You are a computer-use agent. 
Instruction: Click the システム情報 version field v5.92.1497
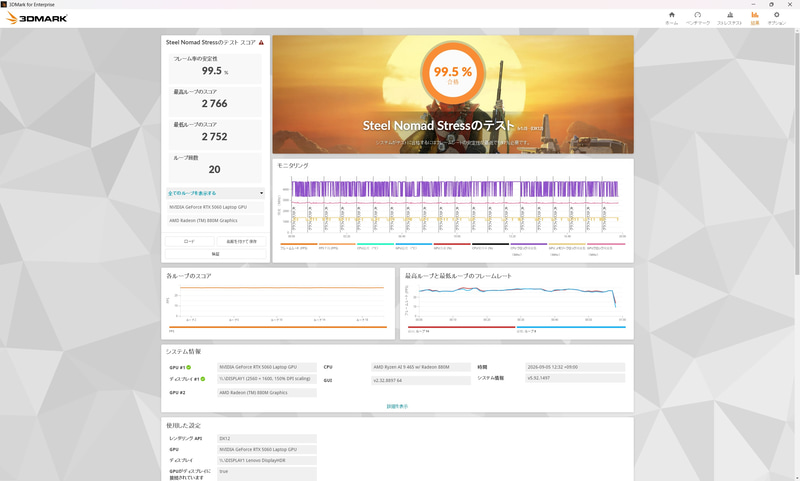click(x=575, y=378)
